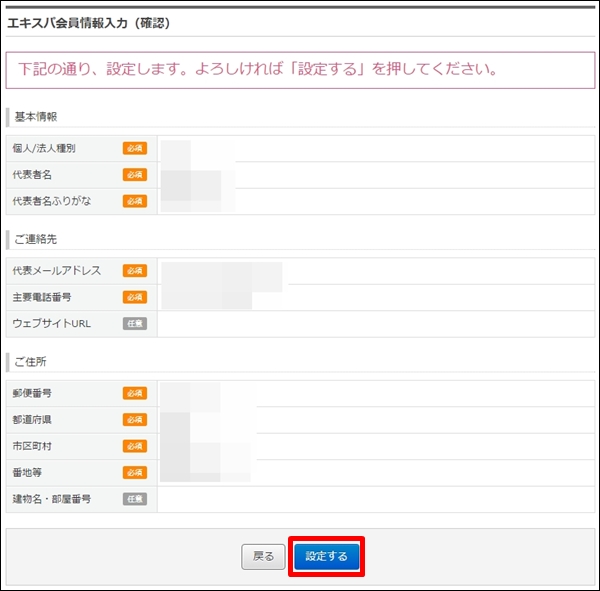This screenshot has width=600, height=591.
Task: Click the empty ウェブサイトURL value cell
Action: [x=376, y=324]
